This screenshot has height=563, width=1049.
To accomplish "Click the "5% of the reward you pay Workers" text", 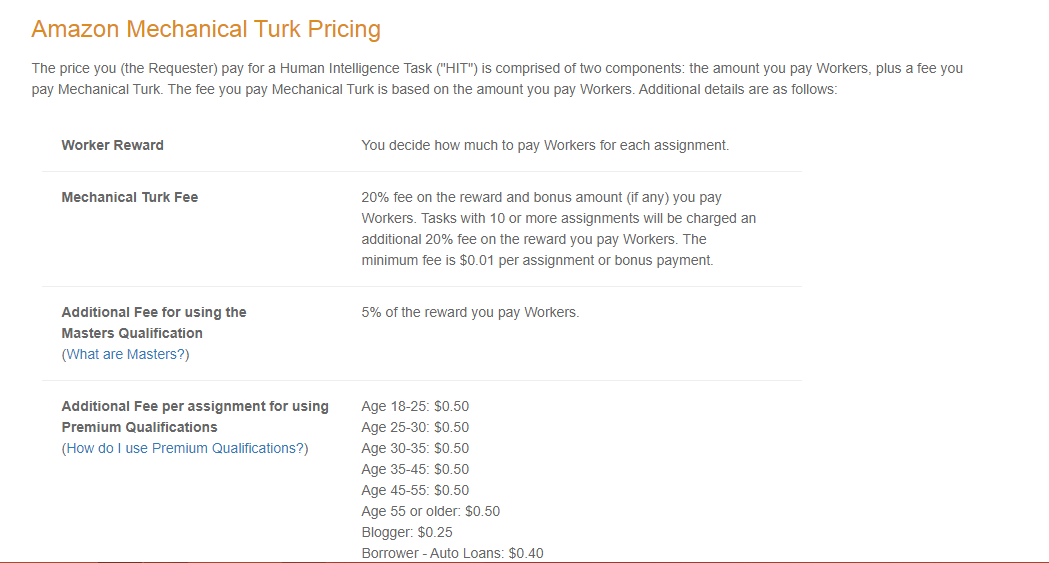I will (x=470, y=312).
